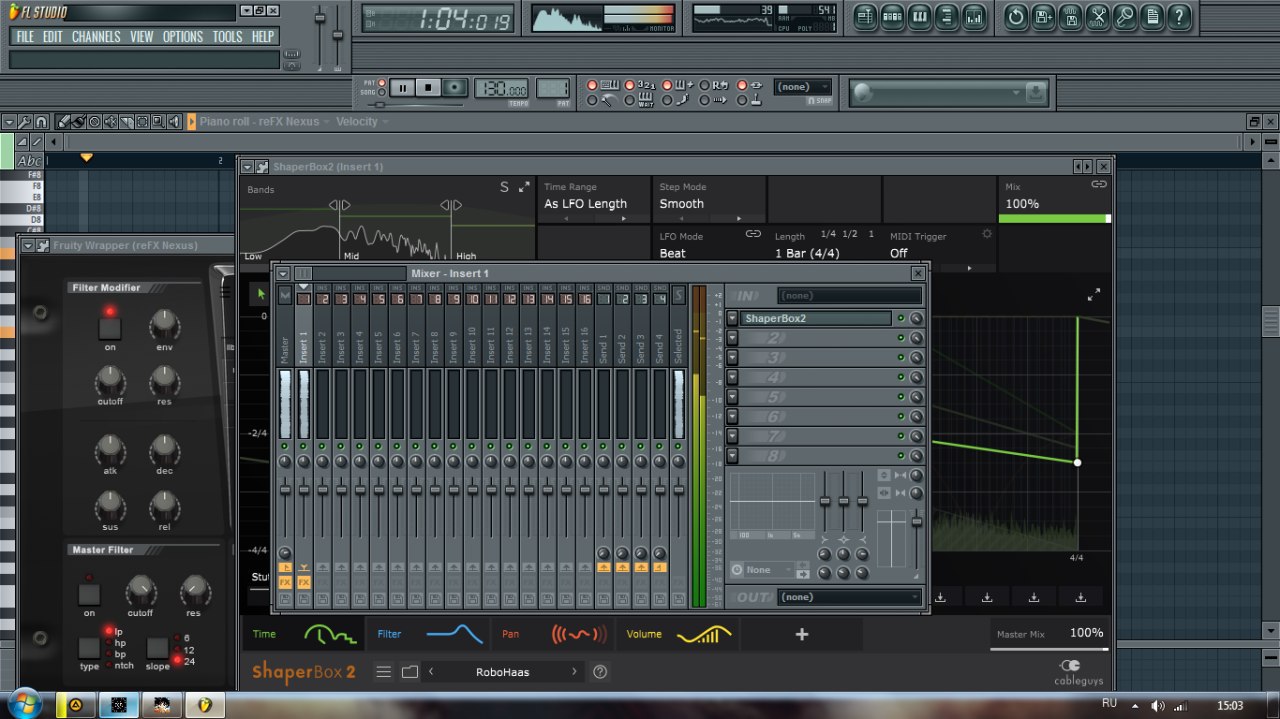This screenshot has width=1280, height=719.
Task: Toggle Master Filter on button
Action: (89, 594)
